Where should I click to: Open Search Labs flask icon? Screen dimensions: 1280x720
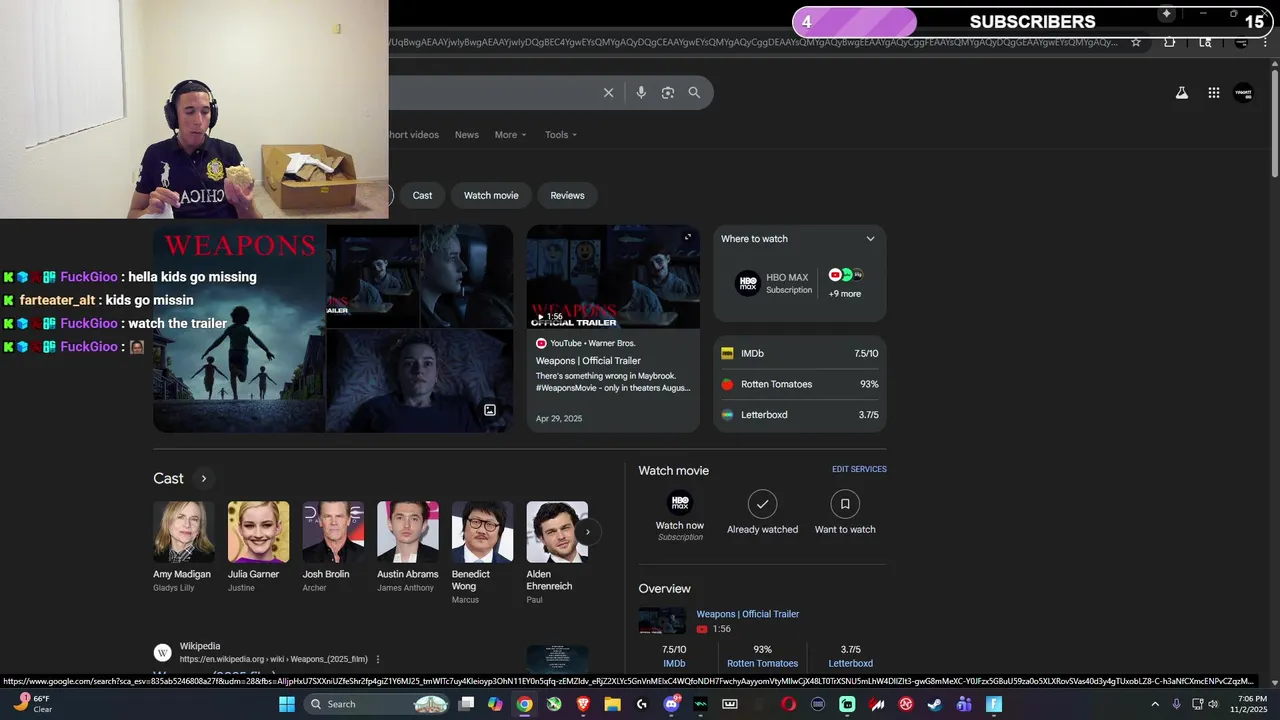click(1182, 92)
